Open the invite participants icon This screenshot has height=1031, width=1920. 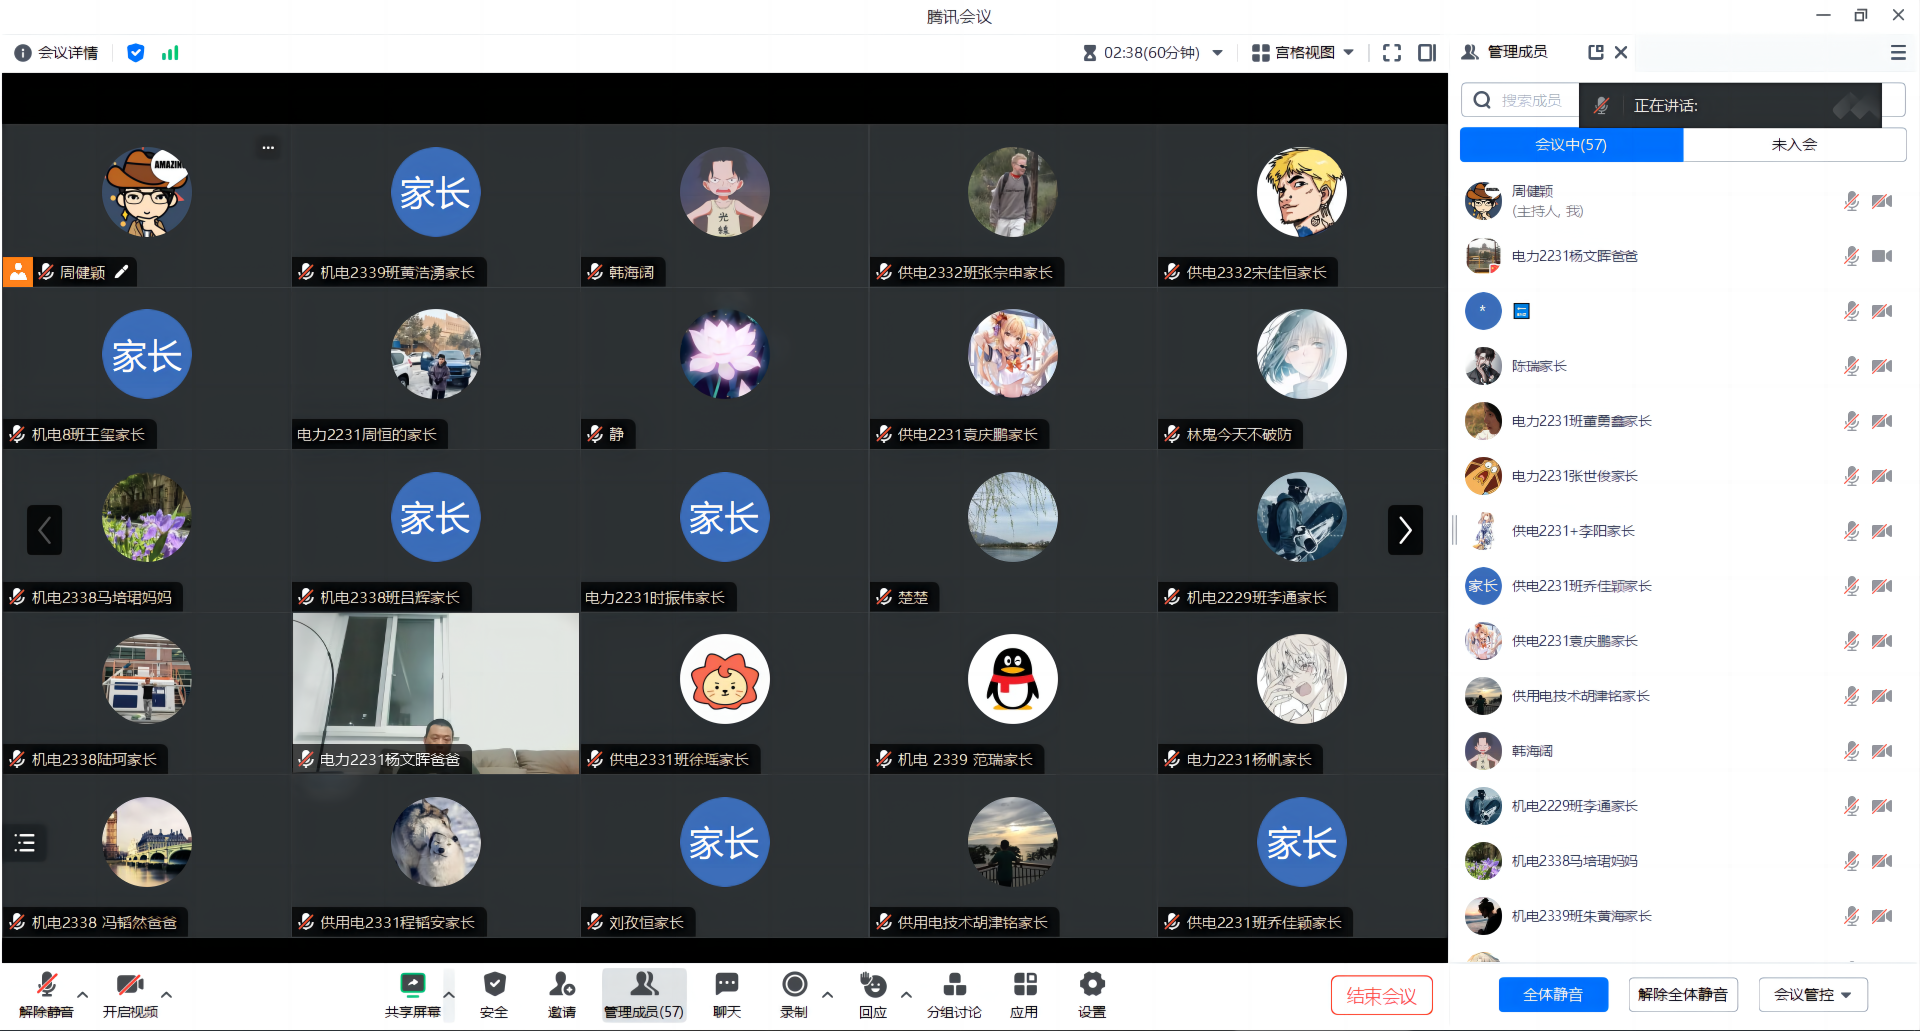[562, 985]
